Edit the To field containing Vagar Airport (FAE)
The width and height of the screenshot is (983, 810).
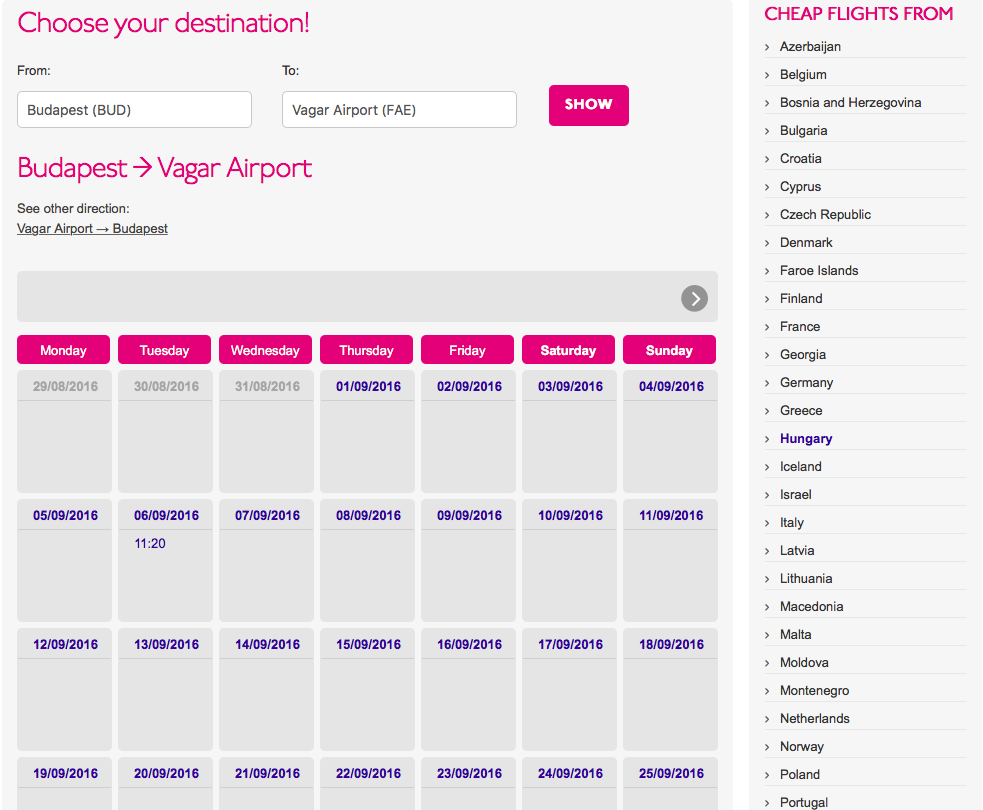click(x=399, y=110)
